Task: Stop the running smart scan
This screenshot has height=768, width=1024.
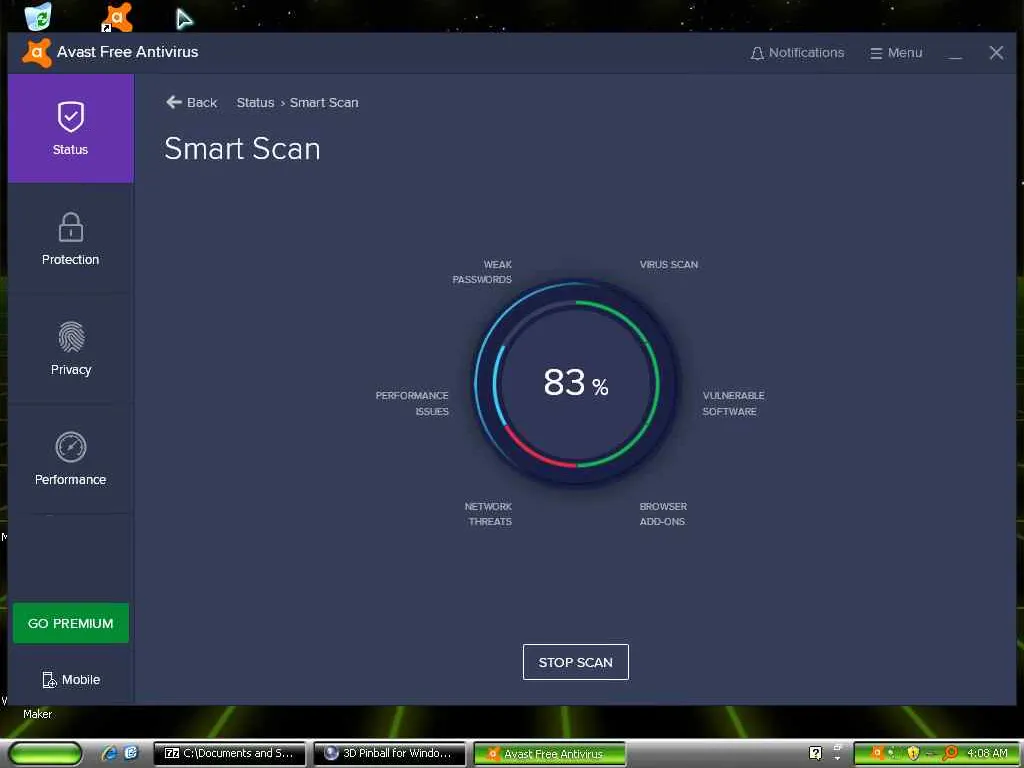Action: pos(575,662)
